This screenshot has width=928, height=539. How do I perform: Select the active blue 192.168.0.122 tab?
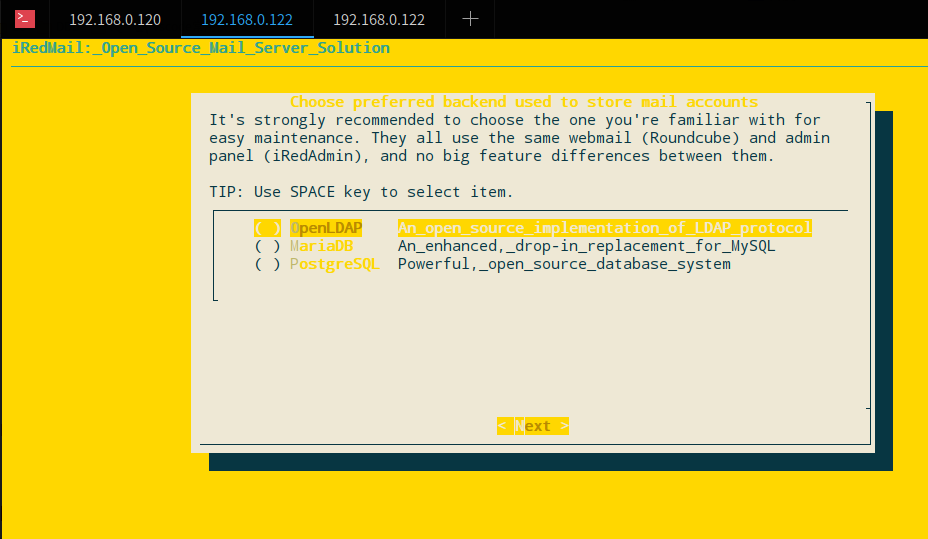pyautogui.click(x=247, y=20)
